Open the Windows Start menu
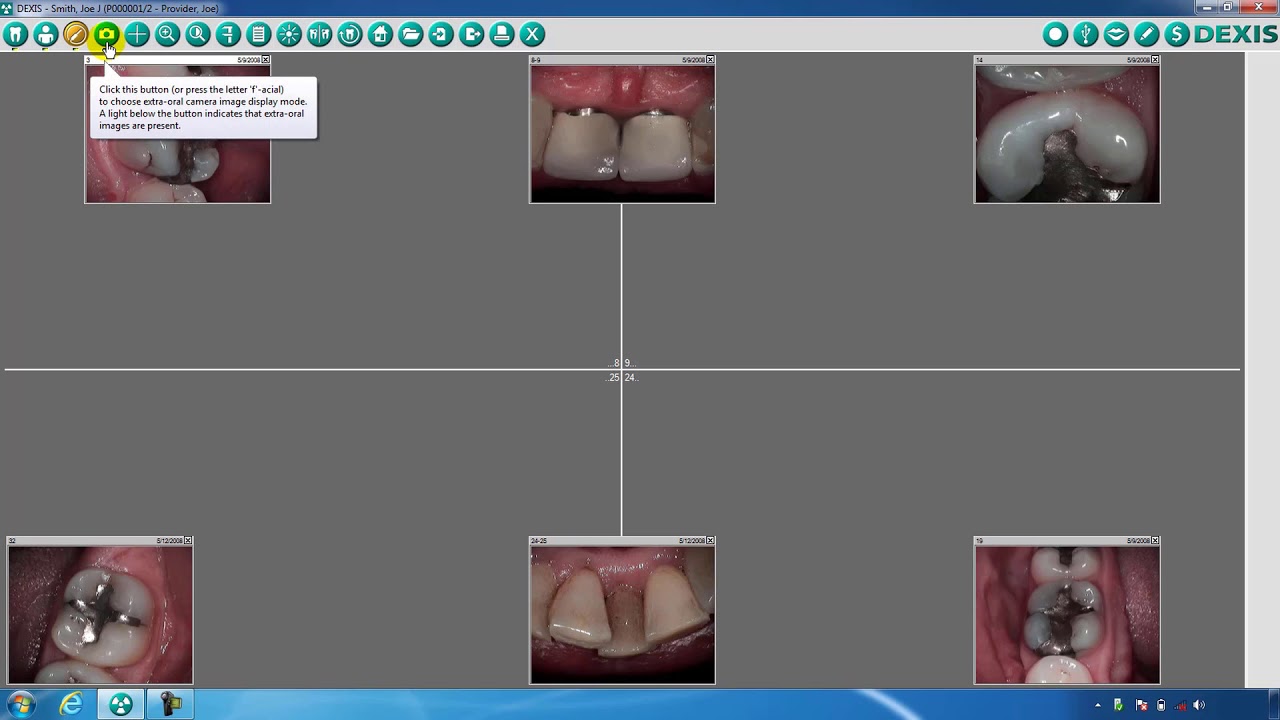This screenshot has width=1280, height=720. tap(20, 704)
